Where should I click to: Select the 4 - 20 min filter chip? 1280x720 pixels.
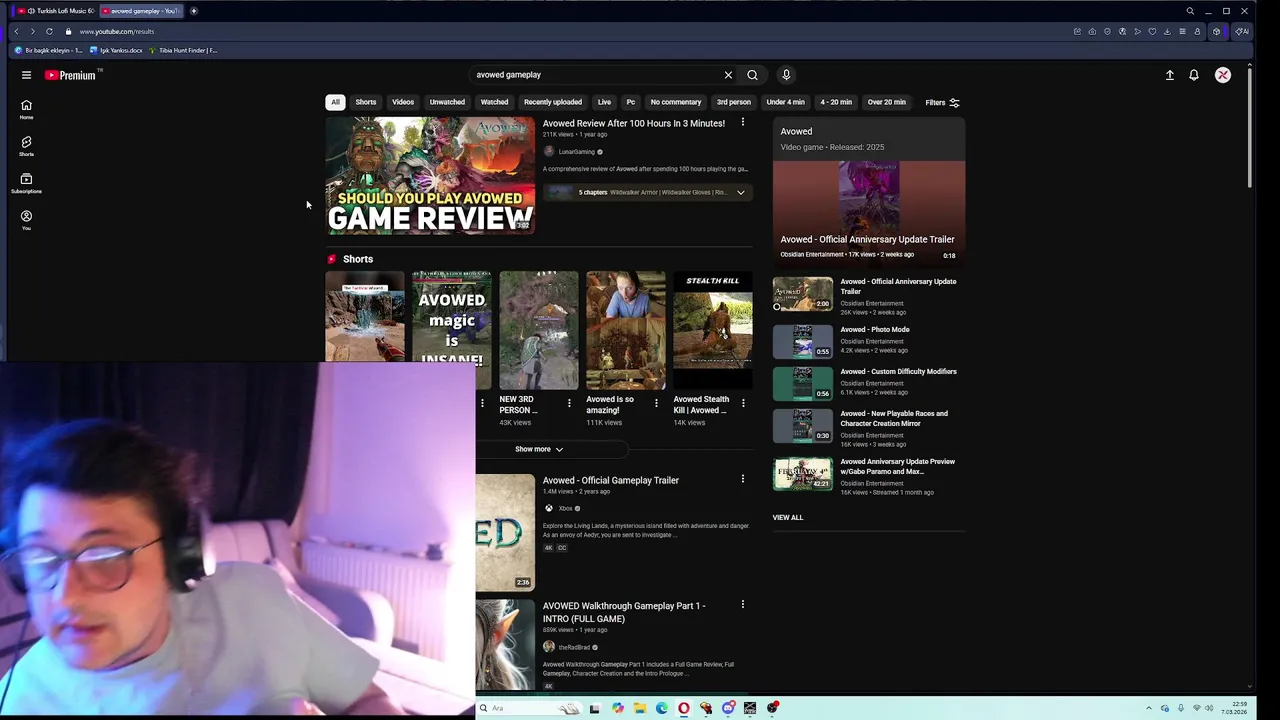(x=836, y=102)
